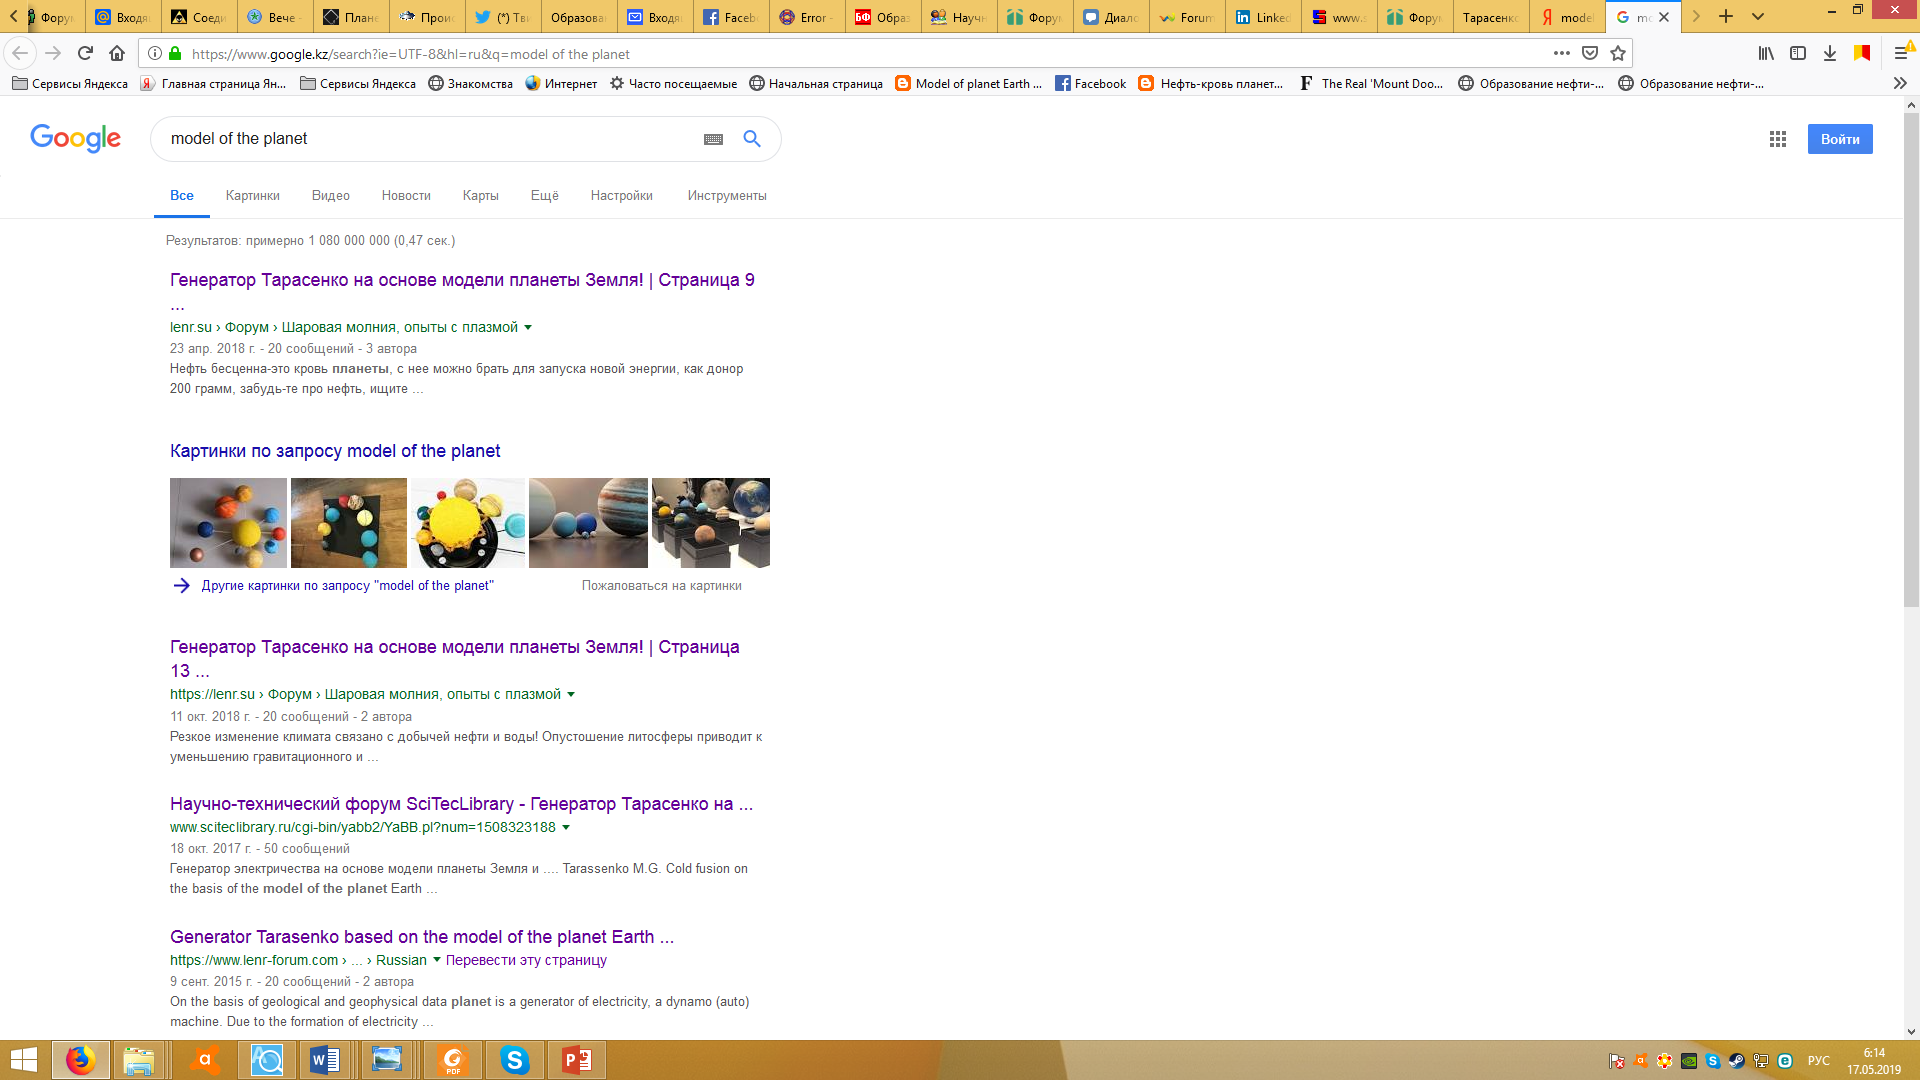Reload the current page

tap(85, 54)
